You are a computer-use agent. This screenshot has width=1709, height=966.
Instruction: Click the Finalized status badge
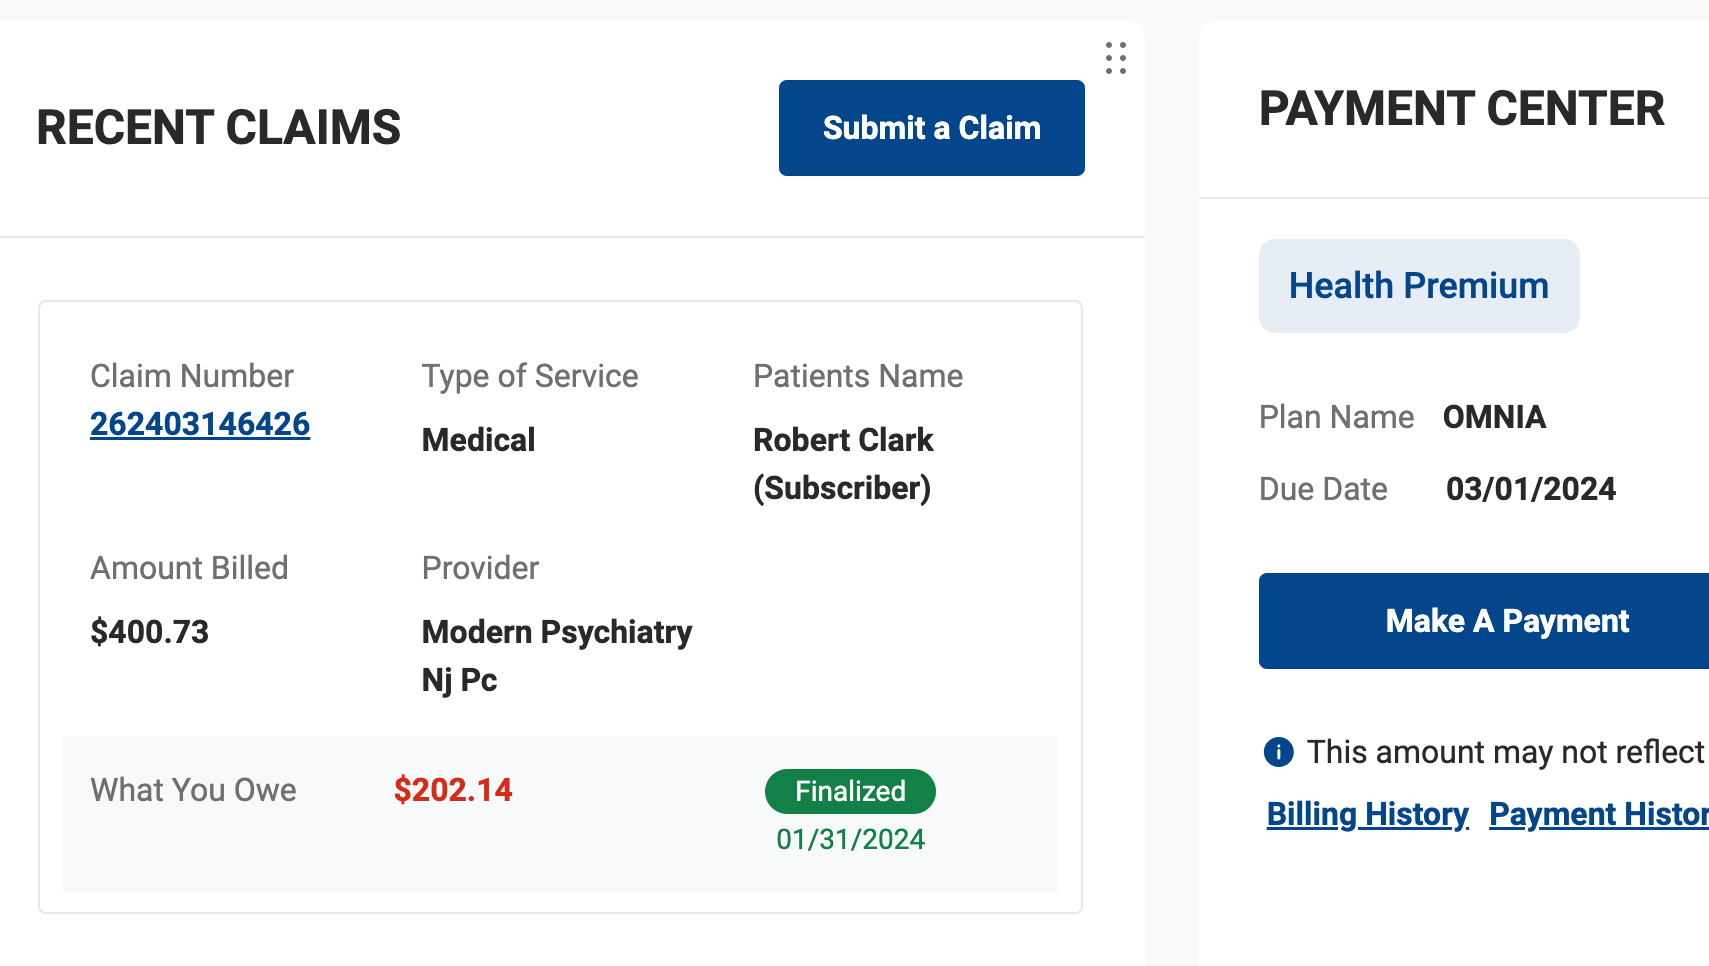[x=850, y=791]
